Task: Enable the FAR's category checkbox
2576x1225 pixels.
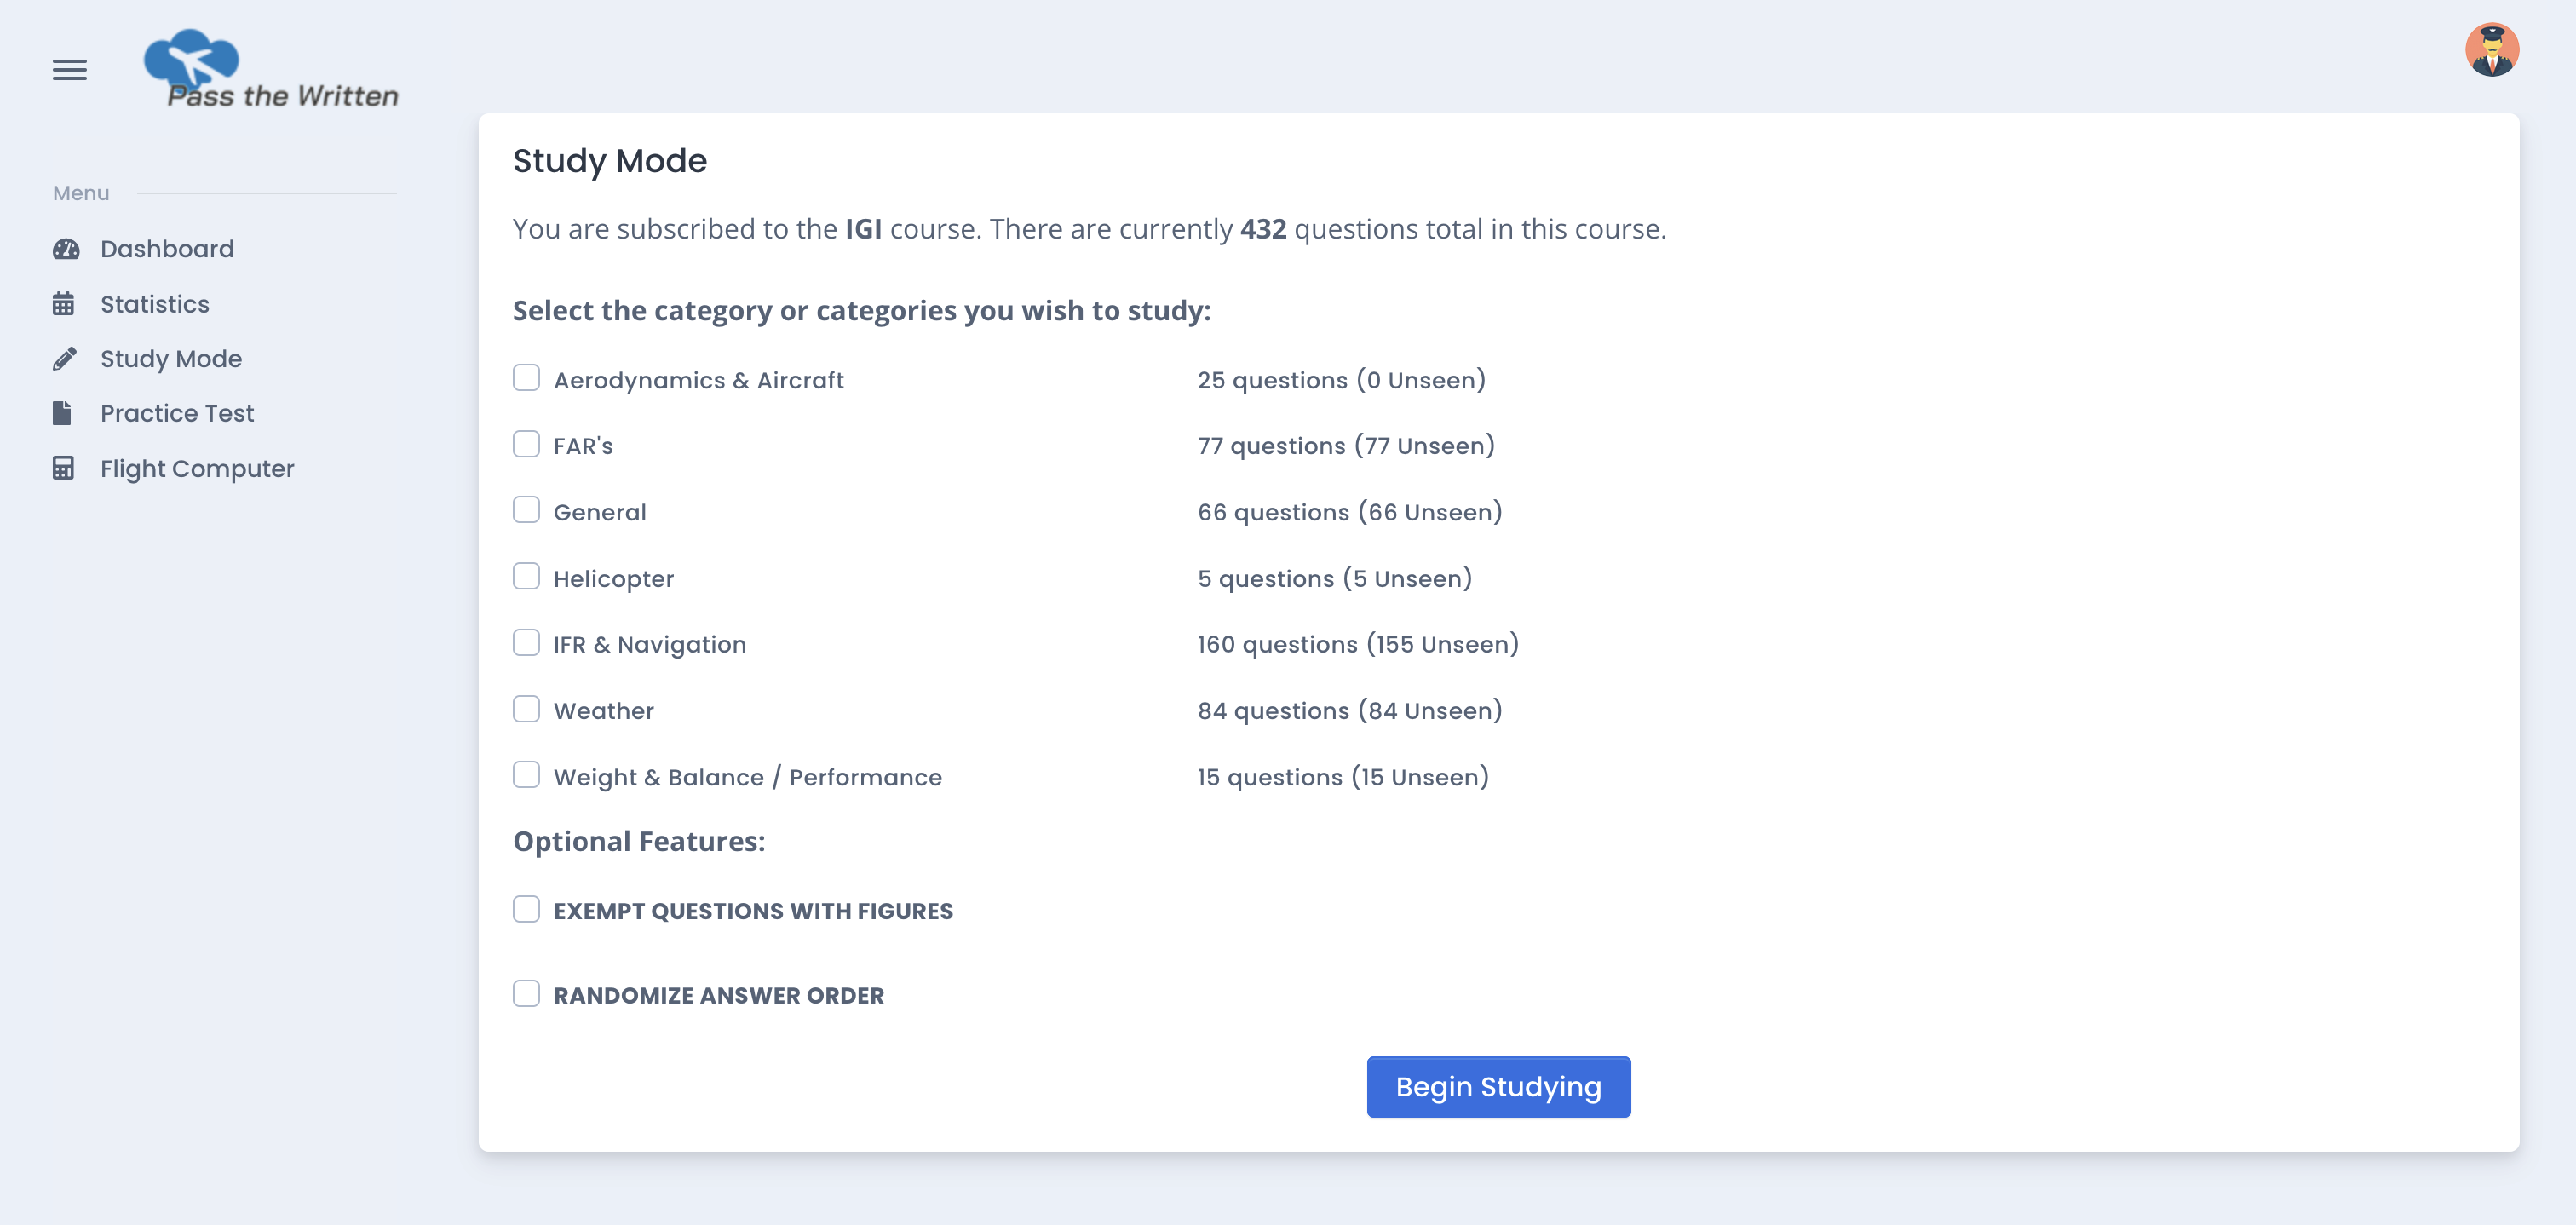Action: (x=526, y=444)
